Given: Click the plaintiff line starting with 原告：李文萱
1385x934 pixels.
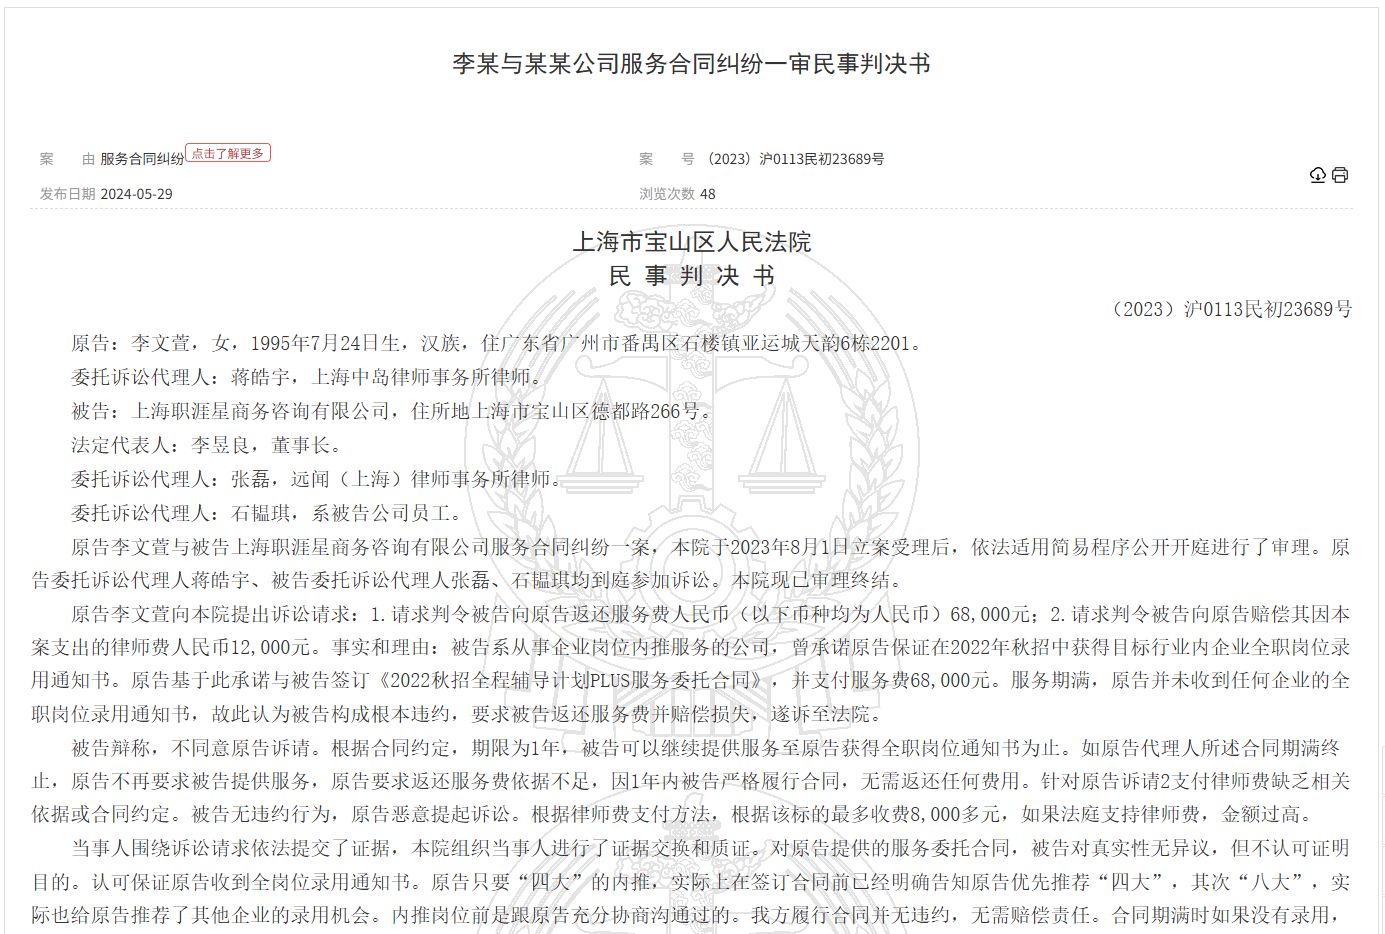Looking at the screenshot, I should point(495,343).
